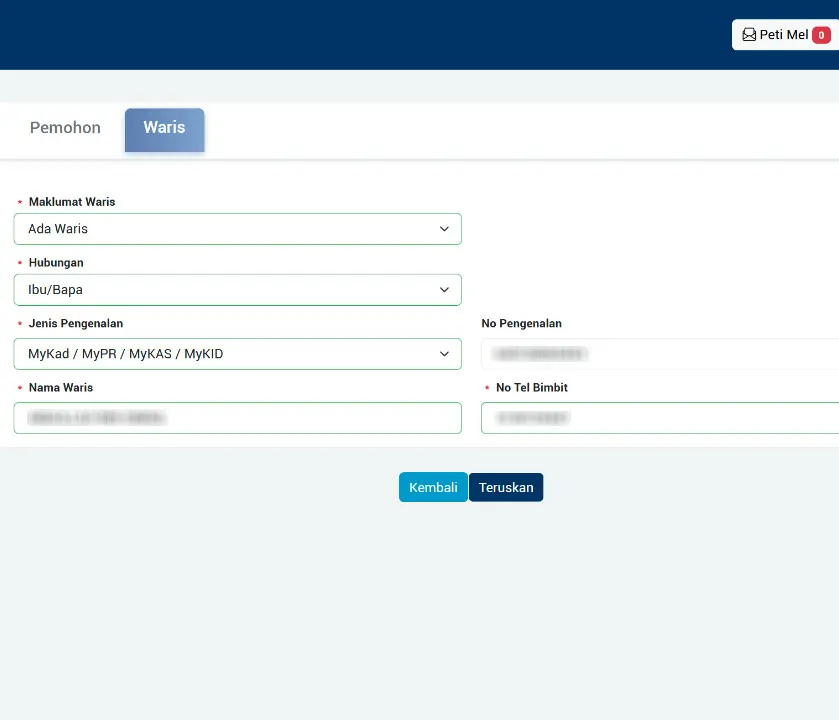This screenshot has width=839, height=720.
Task: Click the red unread count badge
Action: click(821, 35)
